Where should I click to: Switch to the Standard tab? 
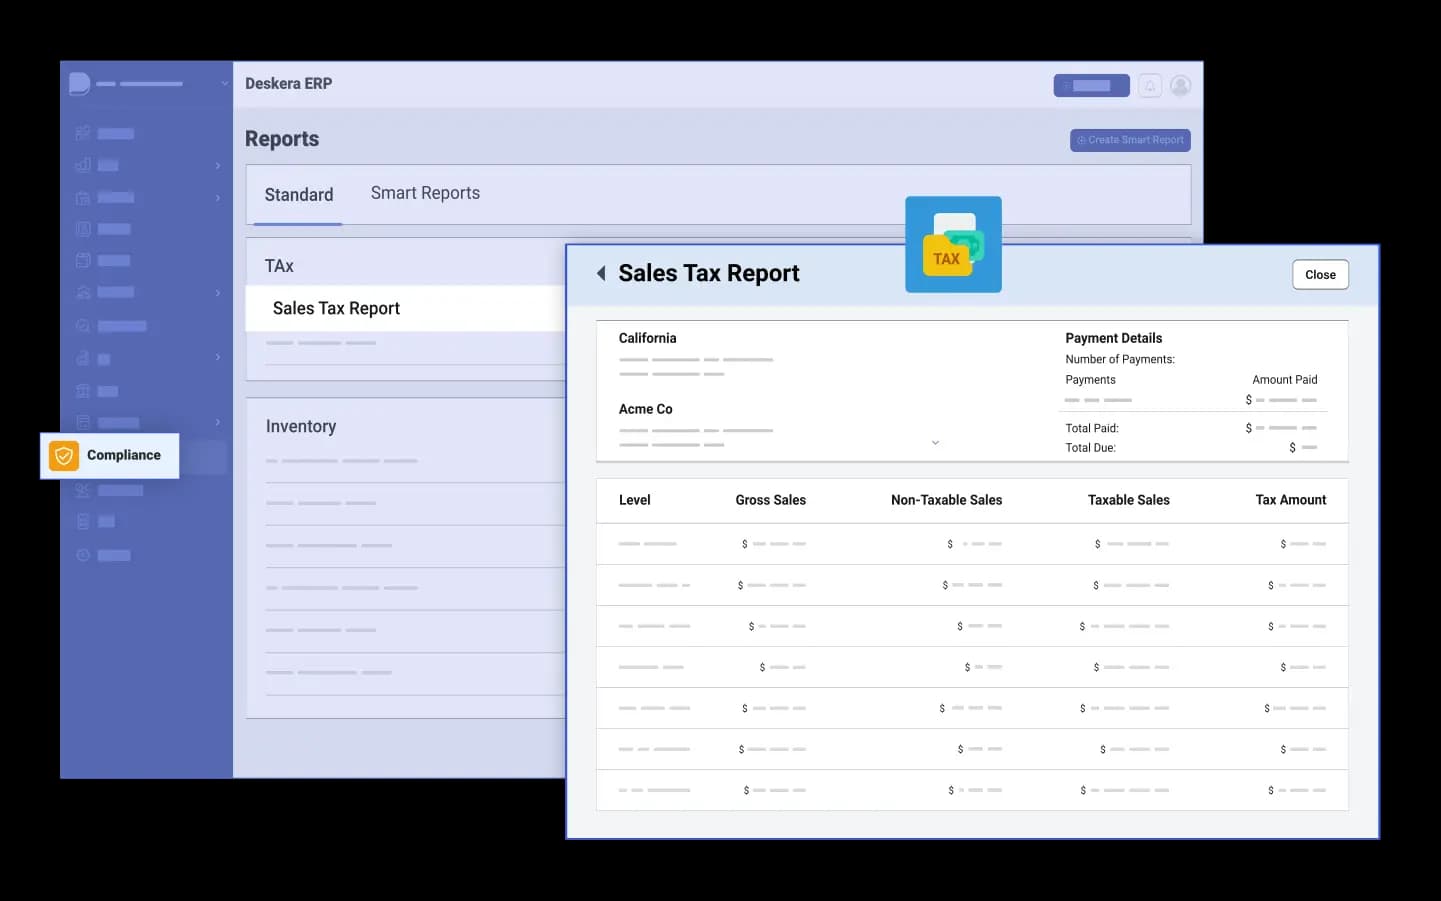(x=298, y=195)
